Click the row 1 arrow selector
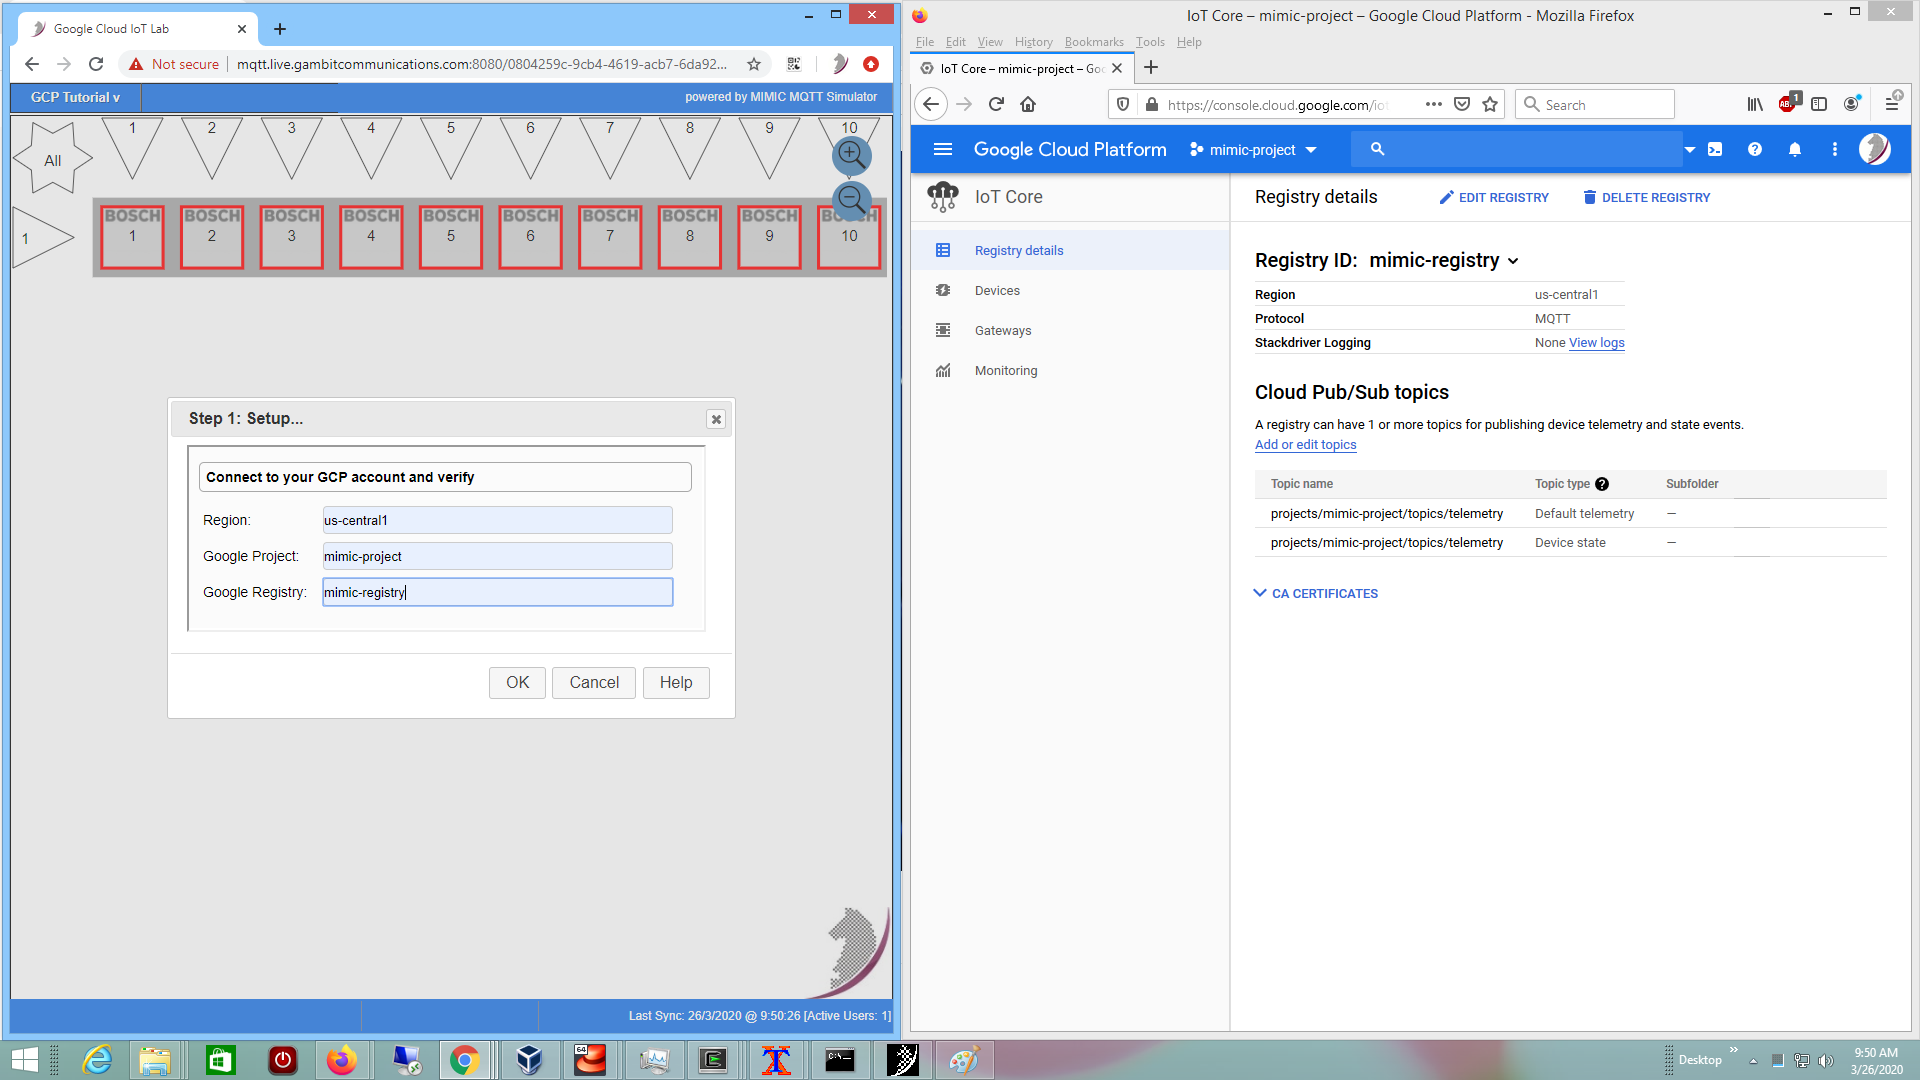 tap(43, 238)
